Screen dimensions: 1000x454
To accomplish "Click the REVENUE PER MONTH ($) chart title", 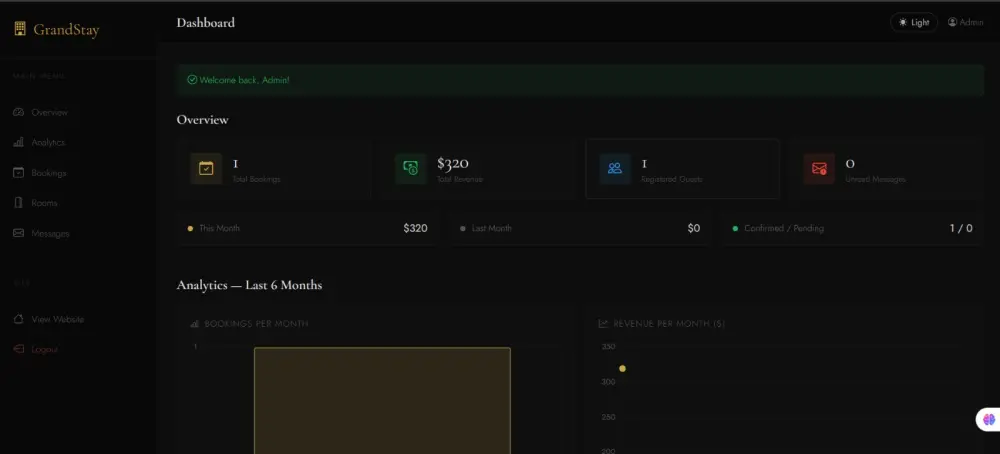I will click(x=669, y=324).
